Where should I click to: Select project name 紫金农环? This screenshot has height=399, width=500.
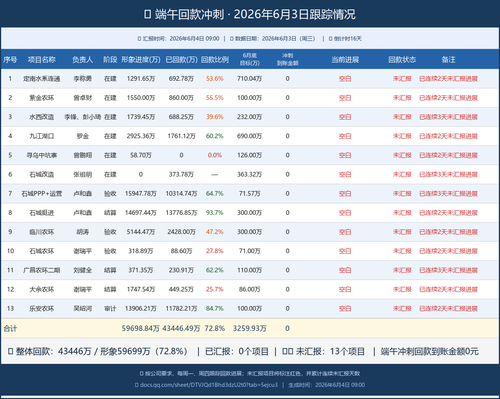42,98
